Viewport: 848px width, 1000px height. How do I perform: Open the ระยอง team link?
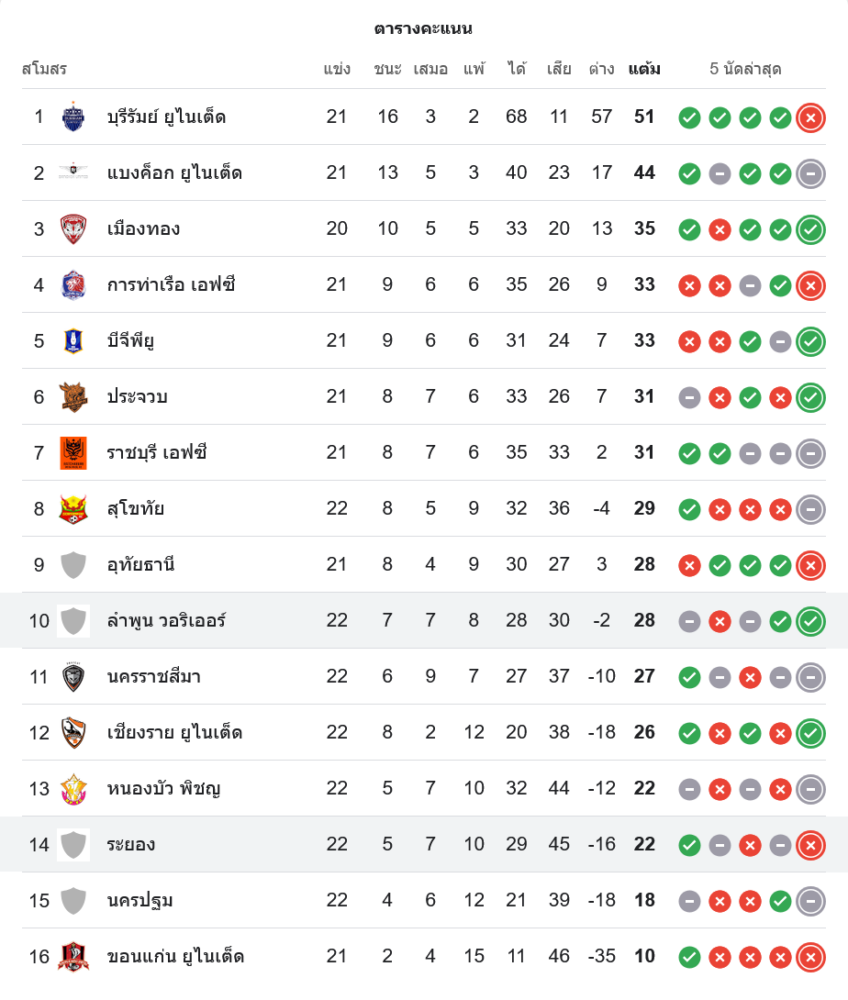(x=131, y=845)
